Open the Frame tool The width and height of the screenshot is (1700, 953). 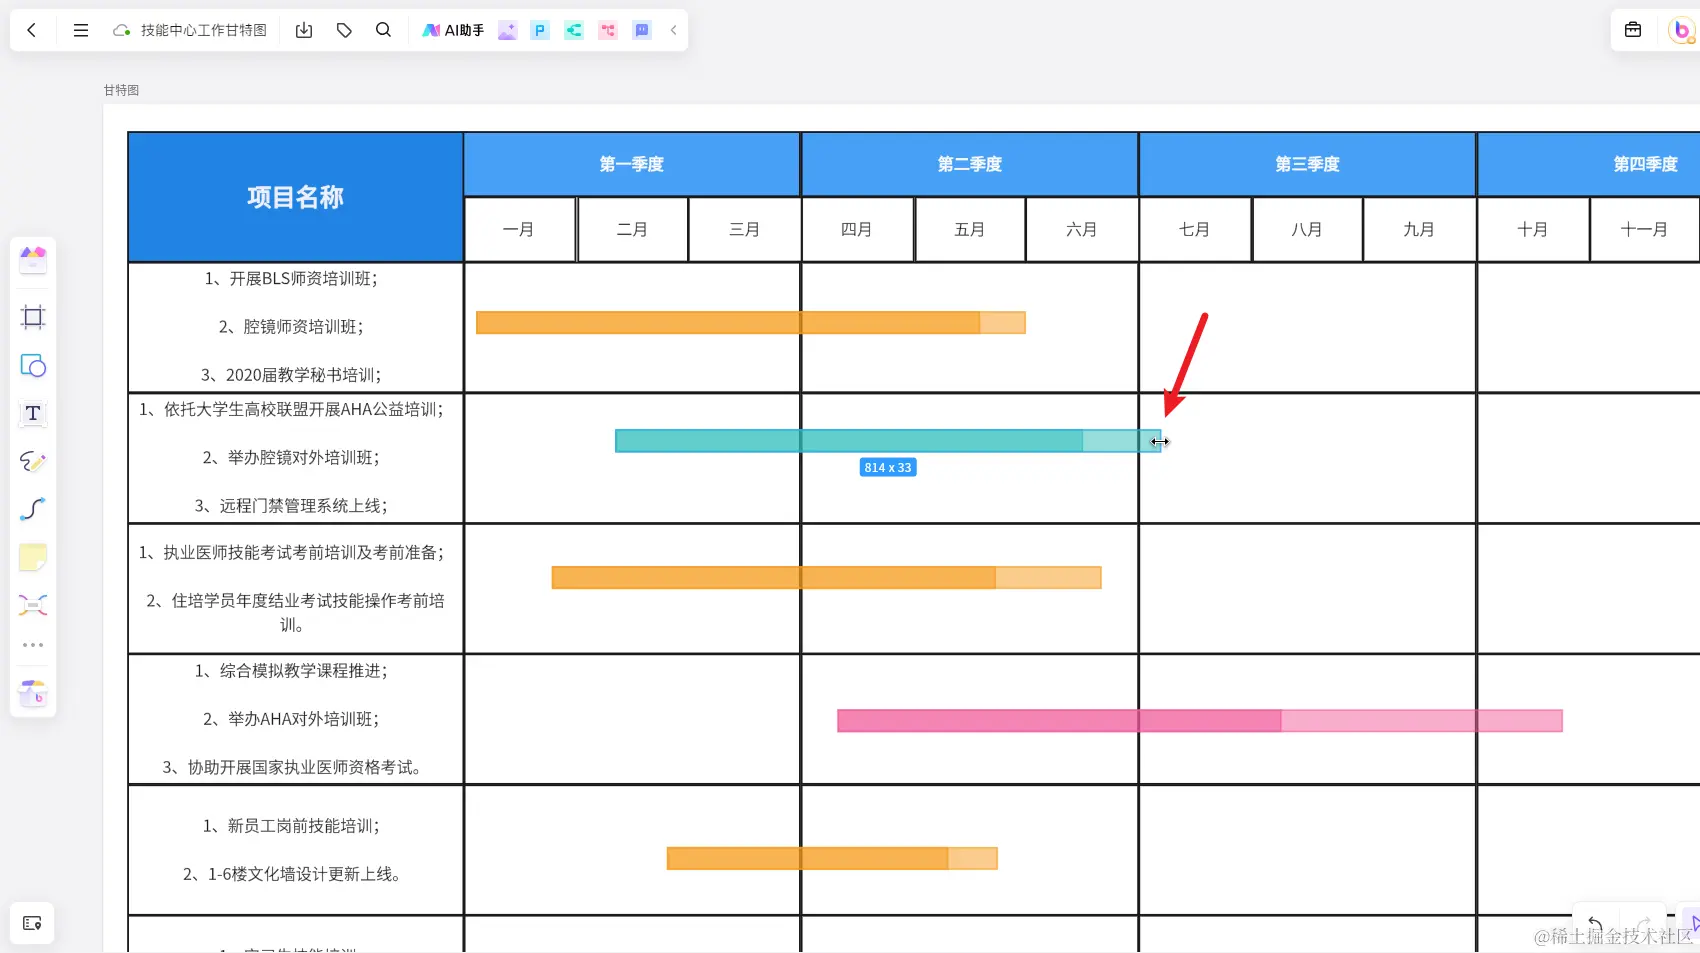tap(33, 317)
